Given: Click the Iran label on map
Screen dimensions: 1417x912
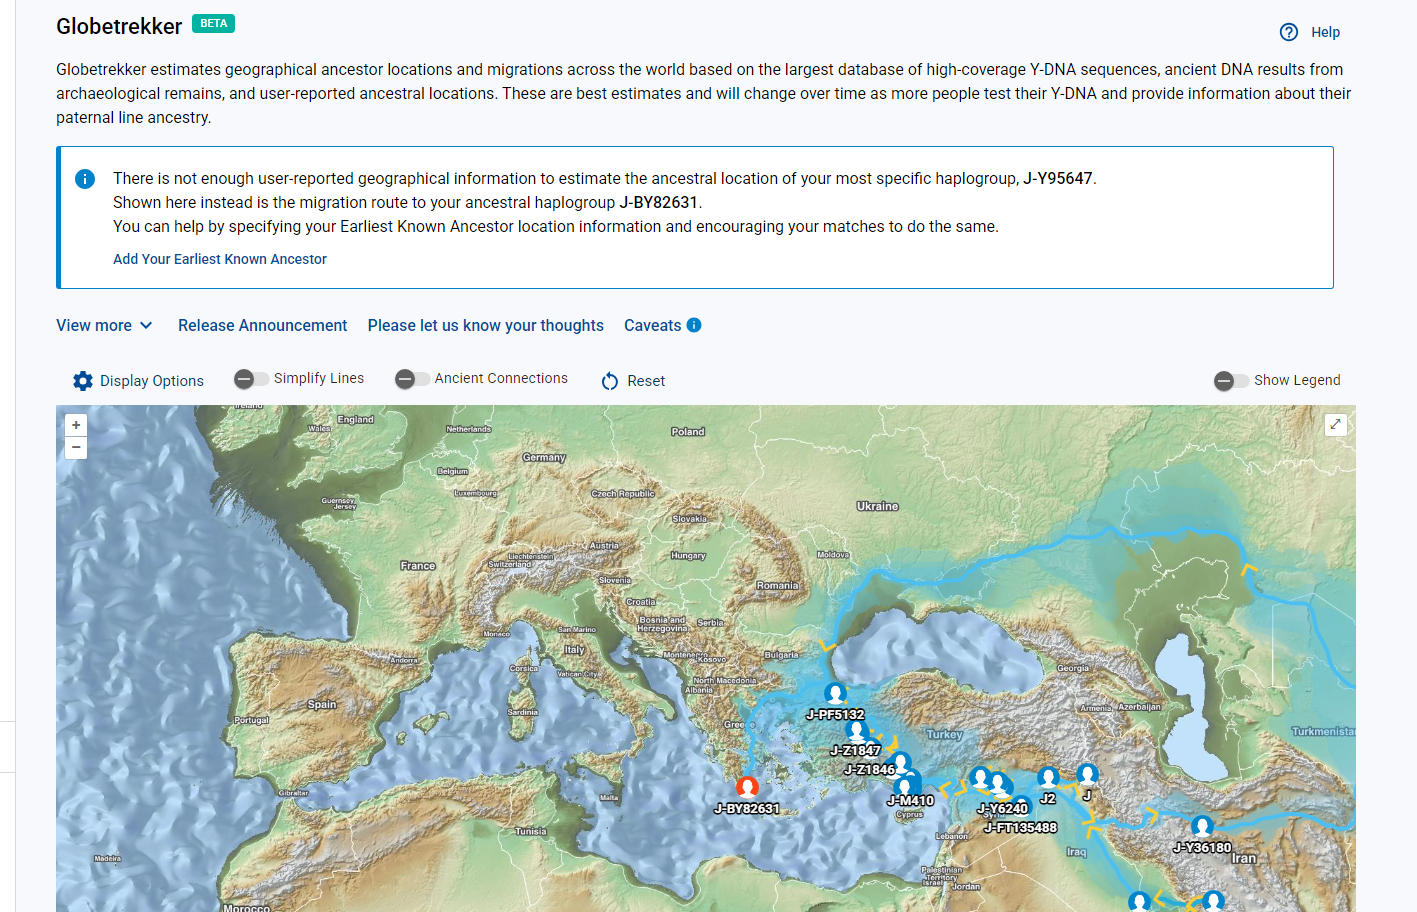Looking at the screenshot, I should point(1244,859).
